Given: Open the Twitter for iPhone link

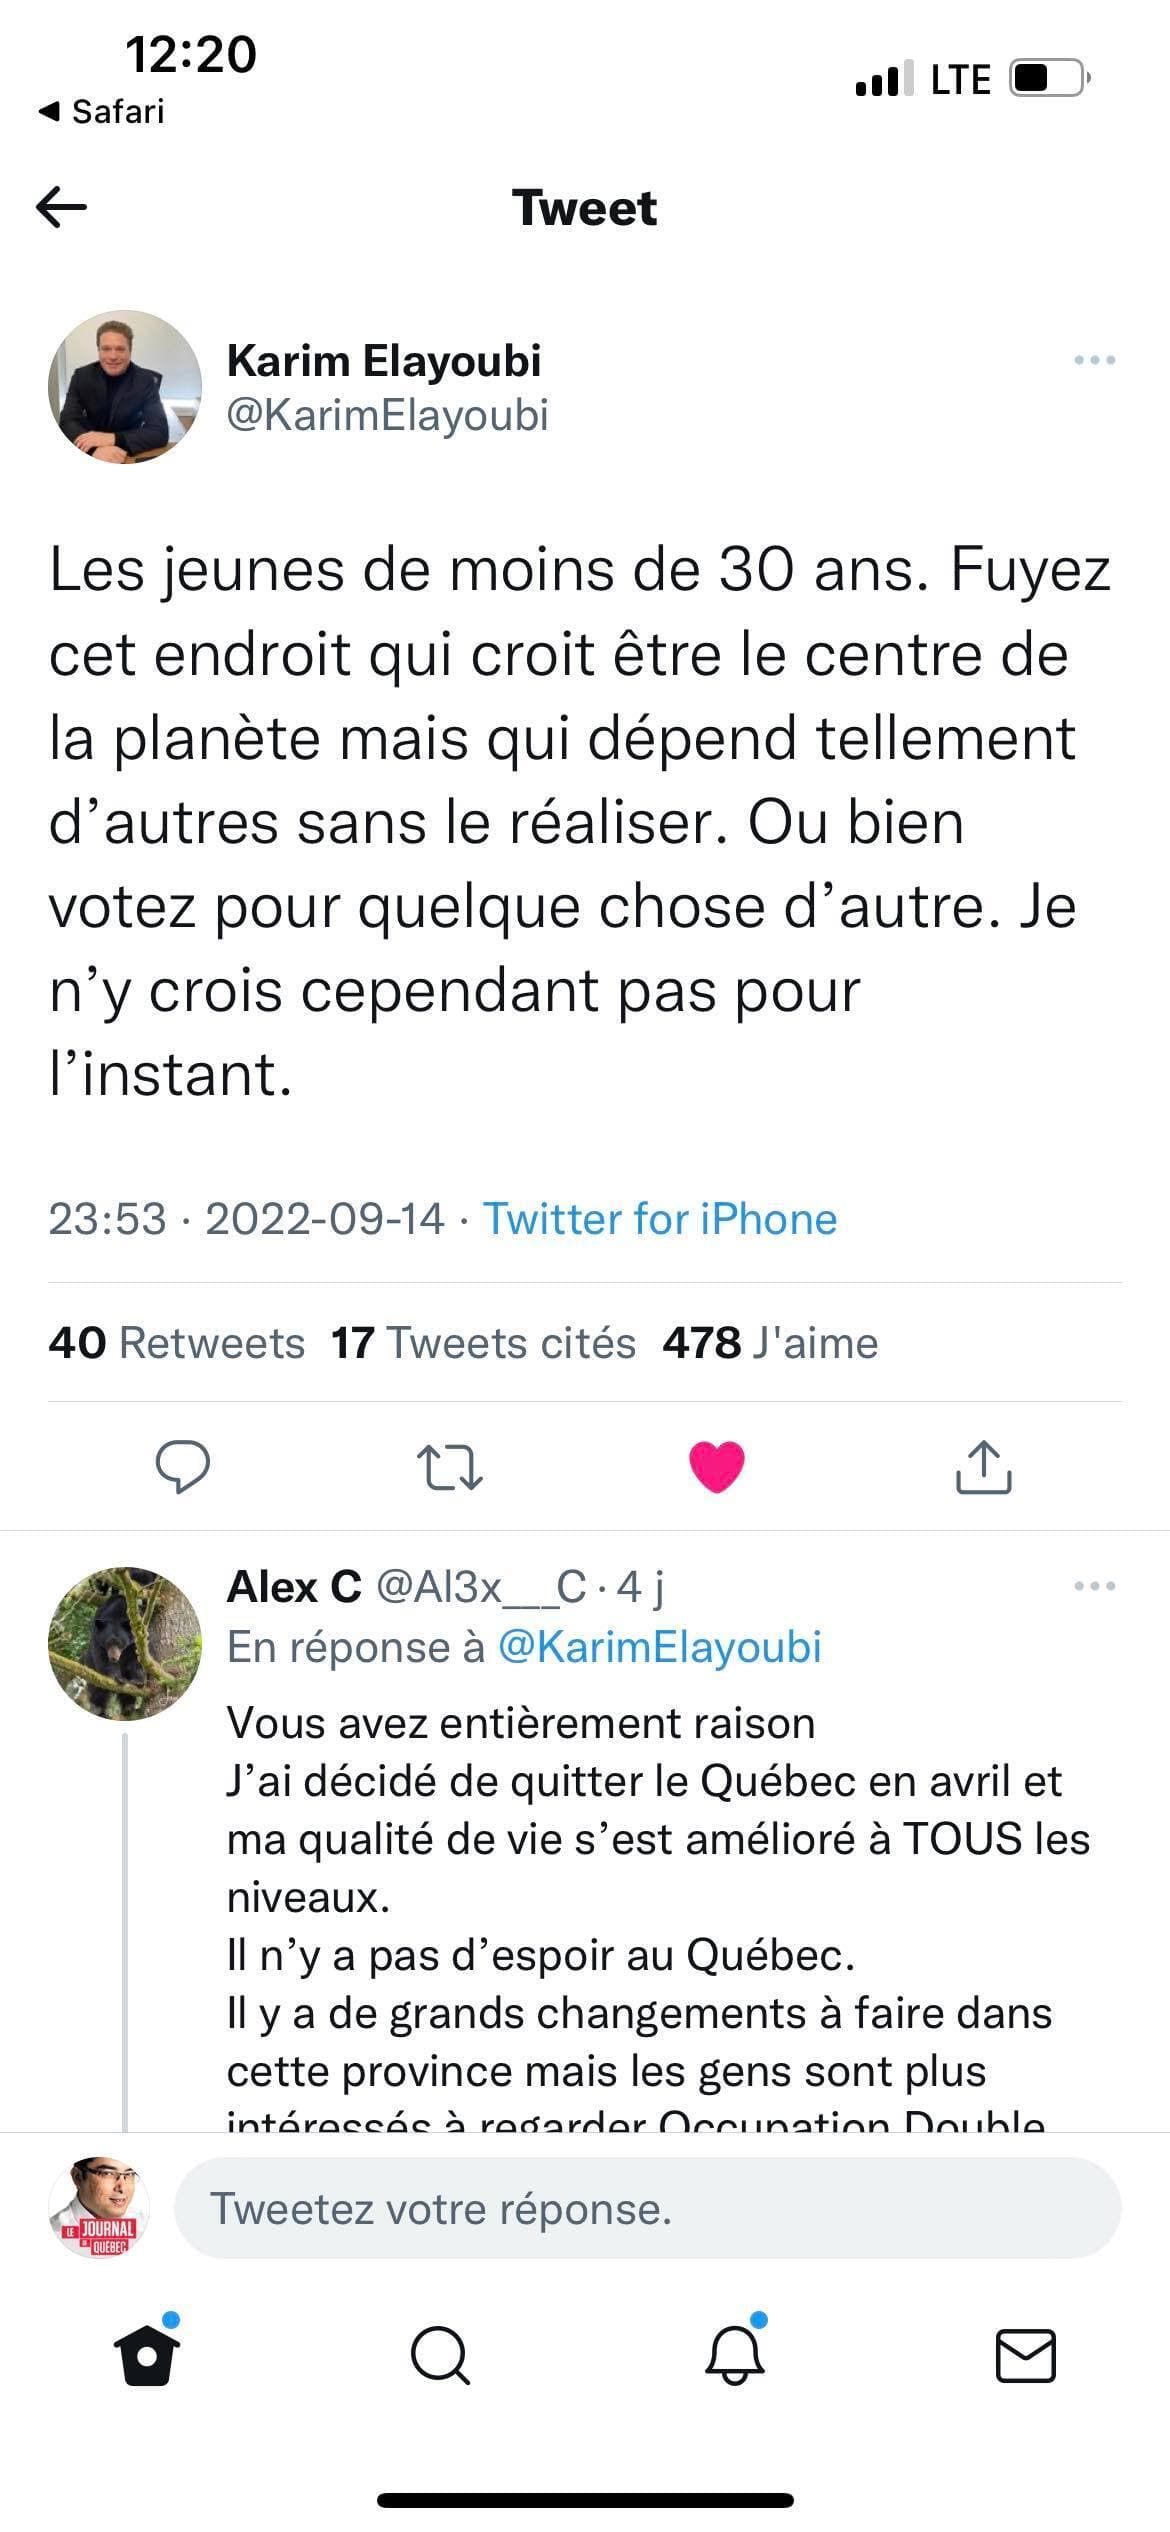Looking at the screenshot, I should coord(658,1218).
